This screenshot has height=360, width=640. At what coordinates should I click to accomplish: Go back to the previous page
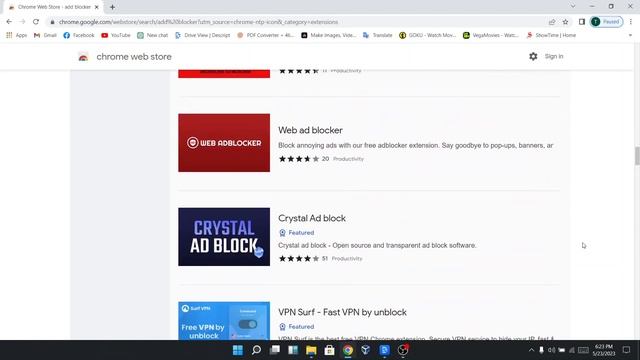tap(9, 22)
